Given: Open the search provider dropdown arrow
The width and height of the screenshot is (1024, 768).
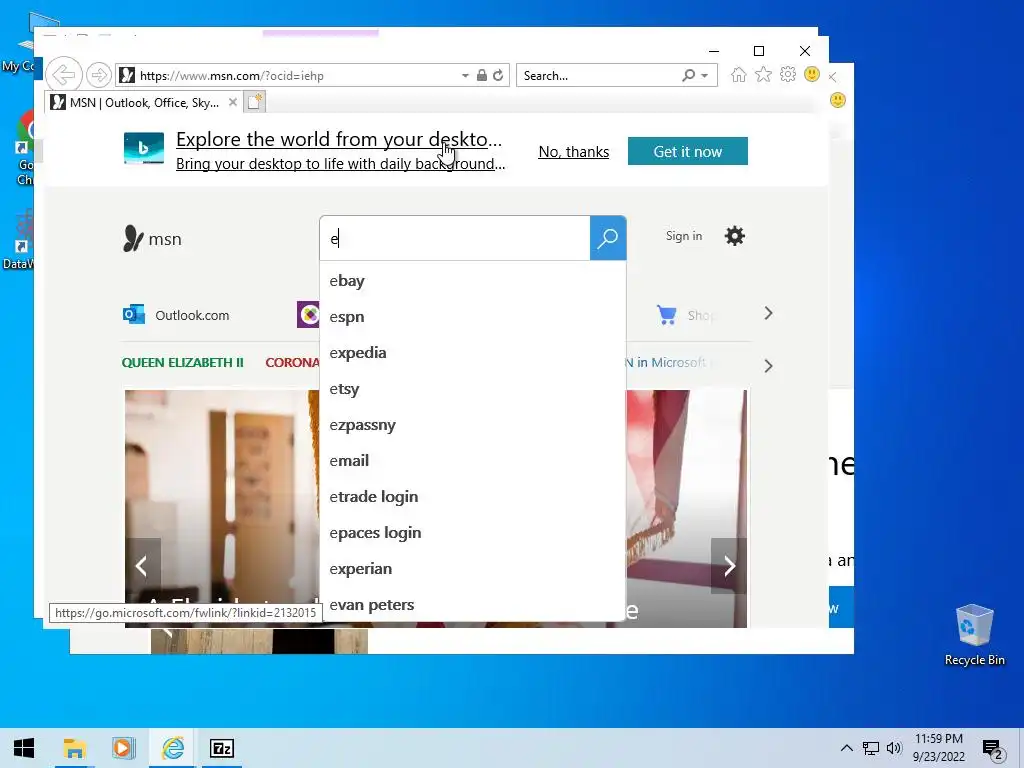Looking at the screenshot, I should pyautogui.click(x=705, y=76).
